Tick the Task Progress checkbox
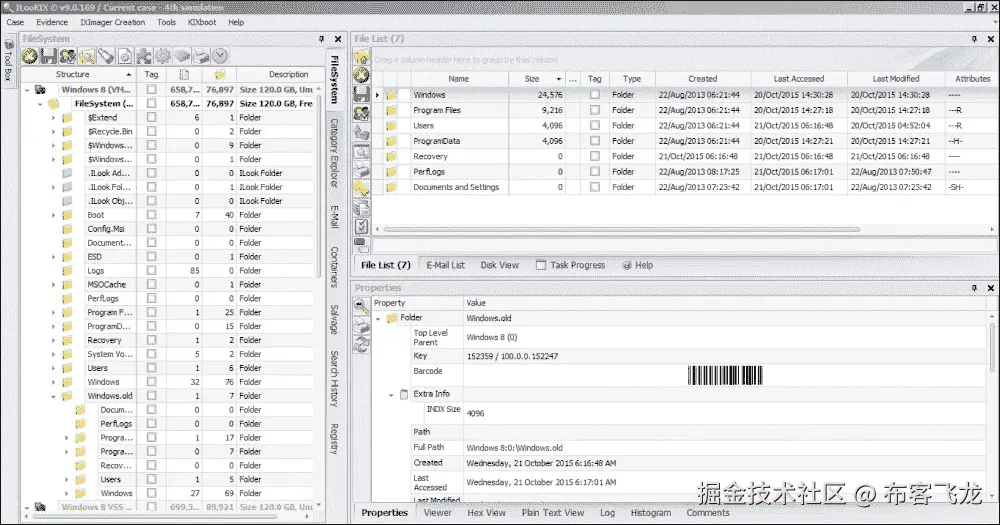Viewport: 1000px width, 525px height. pos(541,265)
